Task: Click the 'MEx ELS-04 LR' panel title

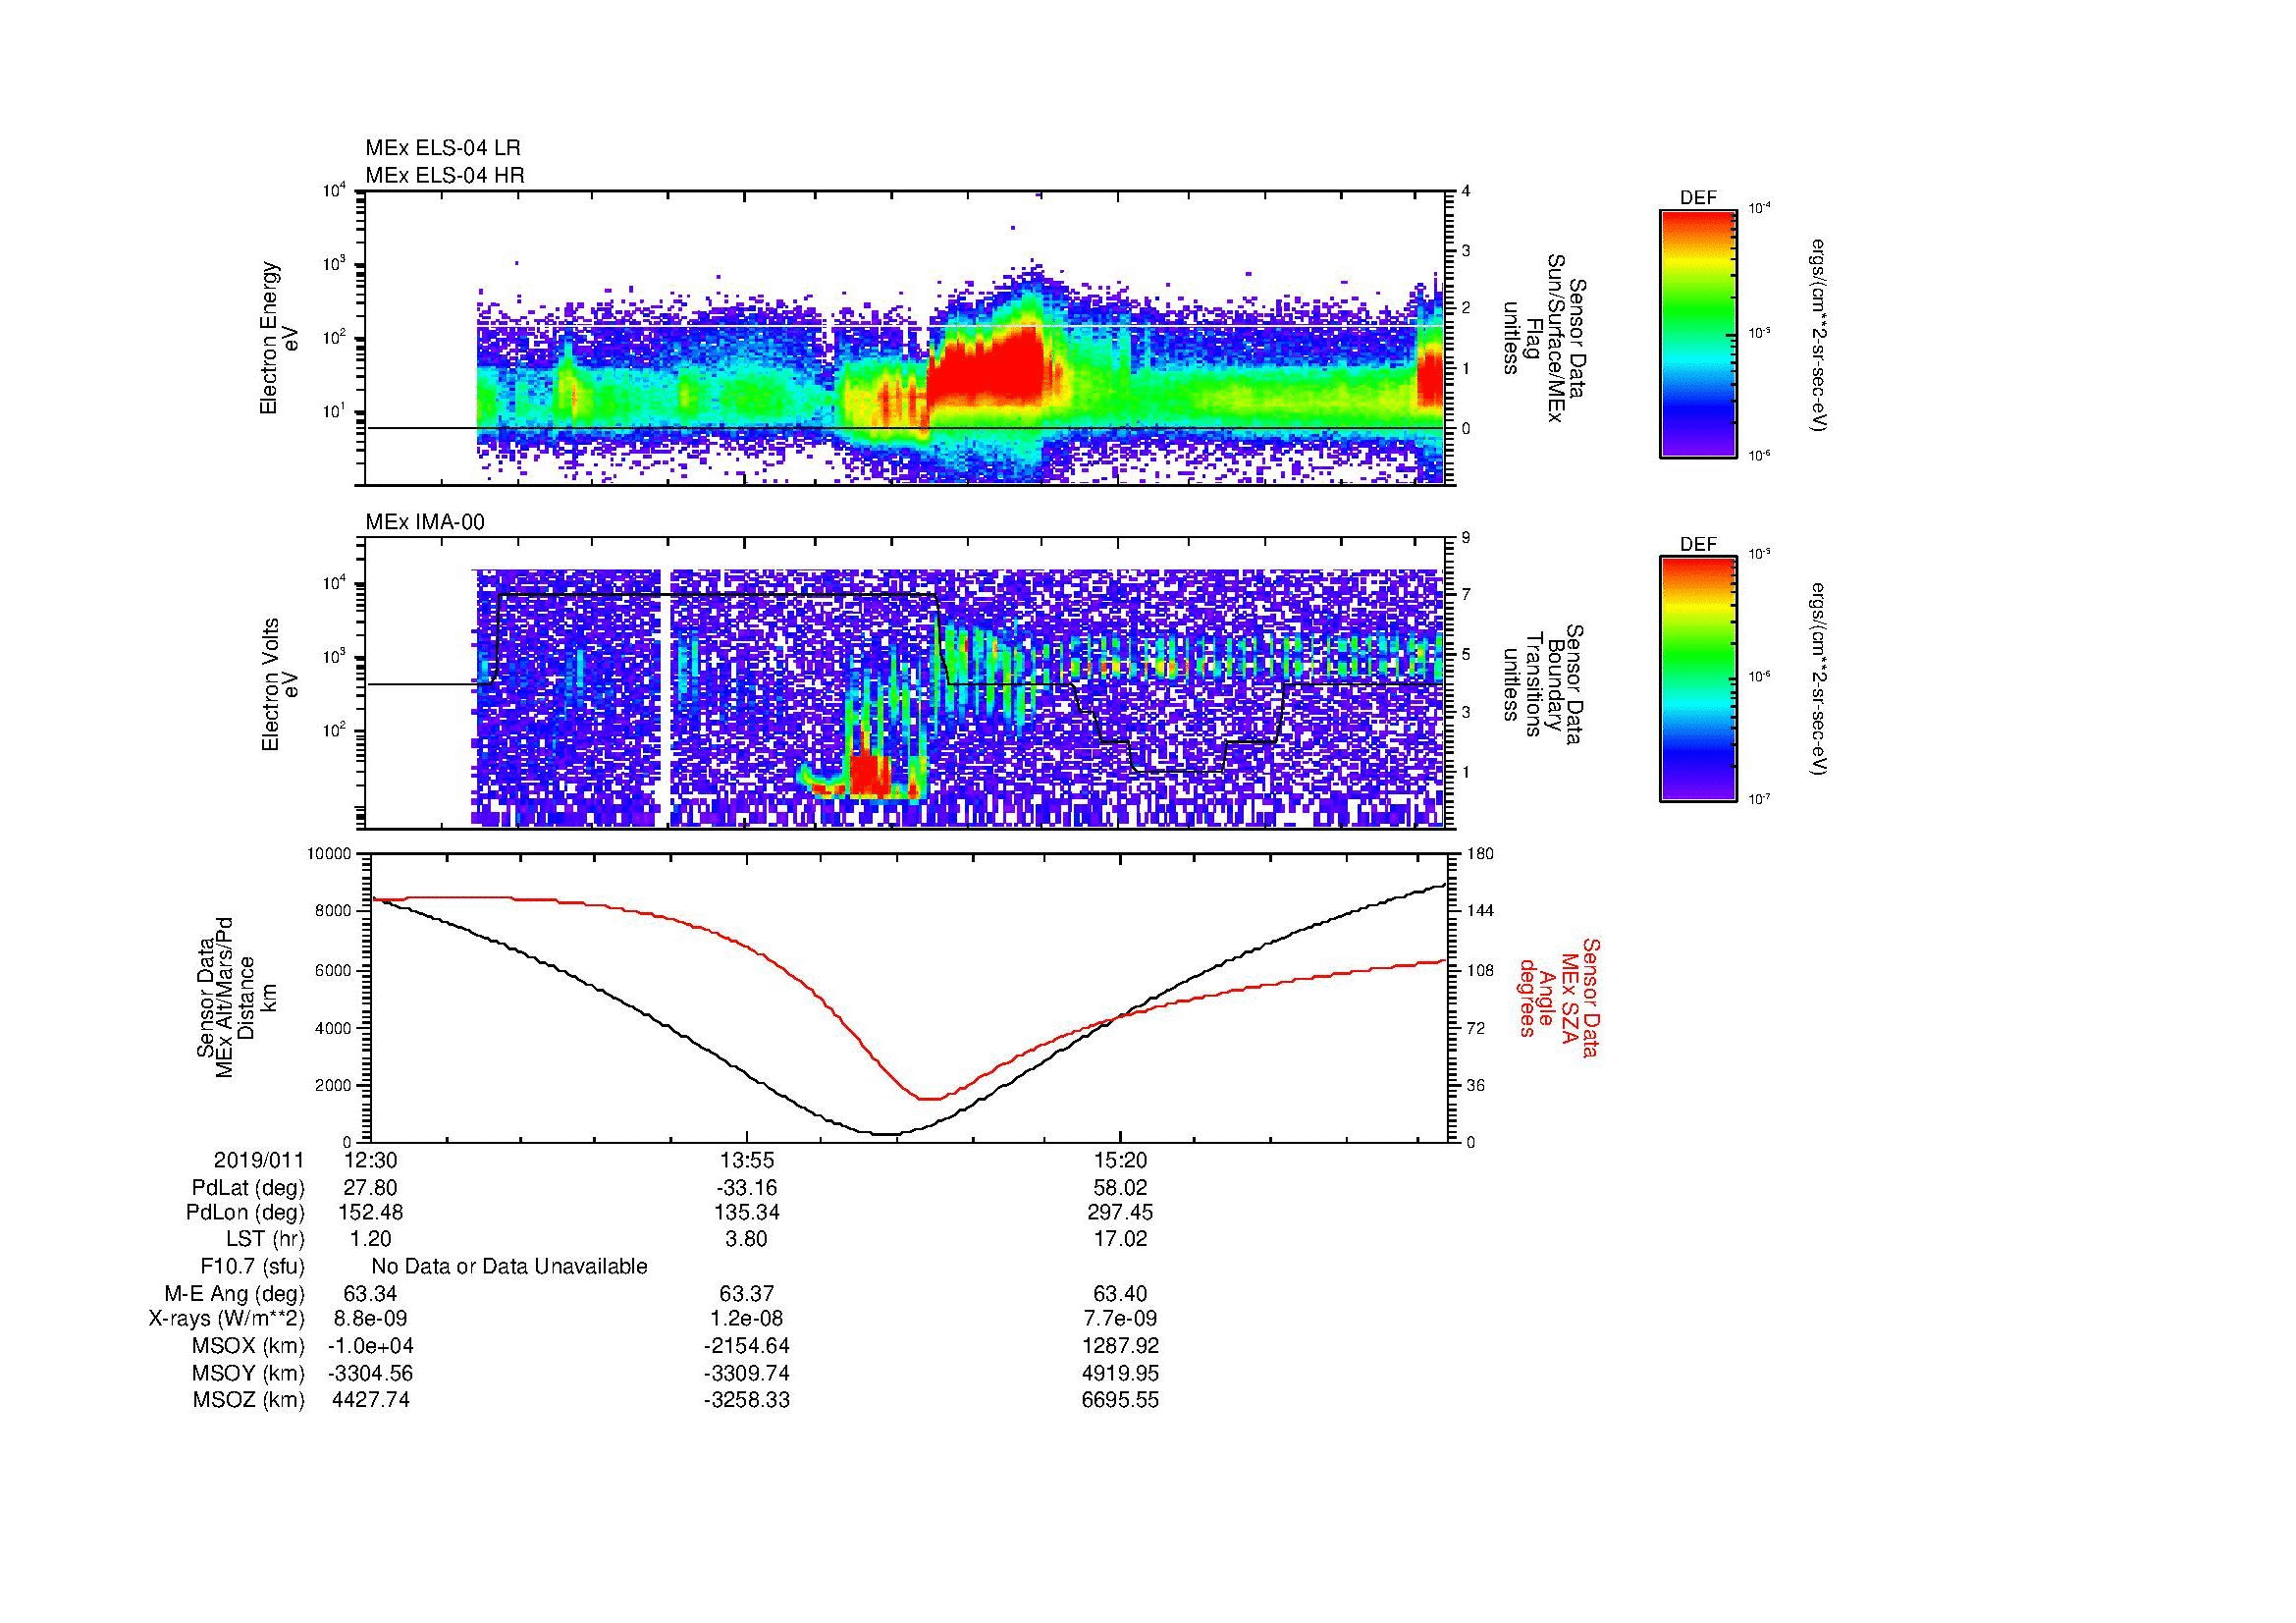Action: pos(443,148)
